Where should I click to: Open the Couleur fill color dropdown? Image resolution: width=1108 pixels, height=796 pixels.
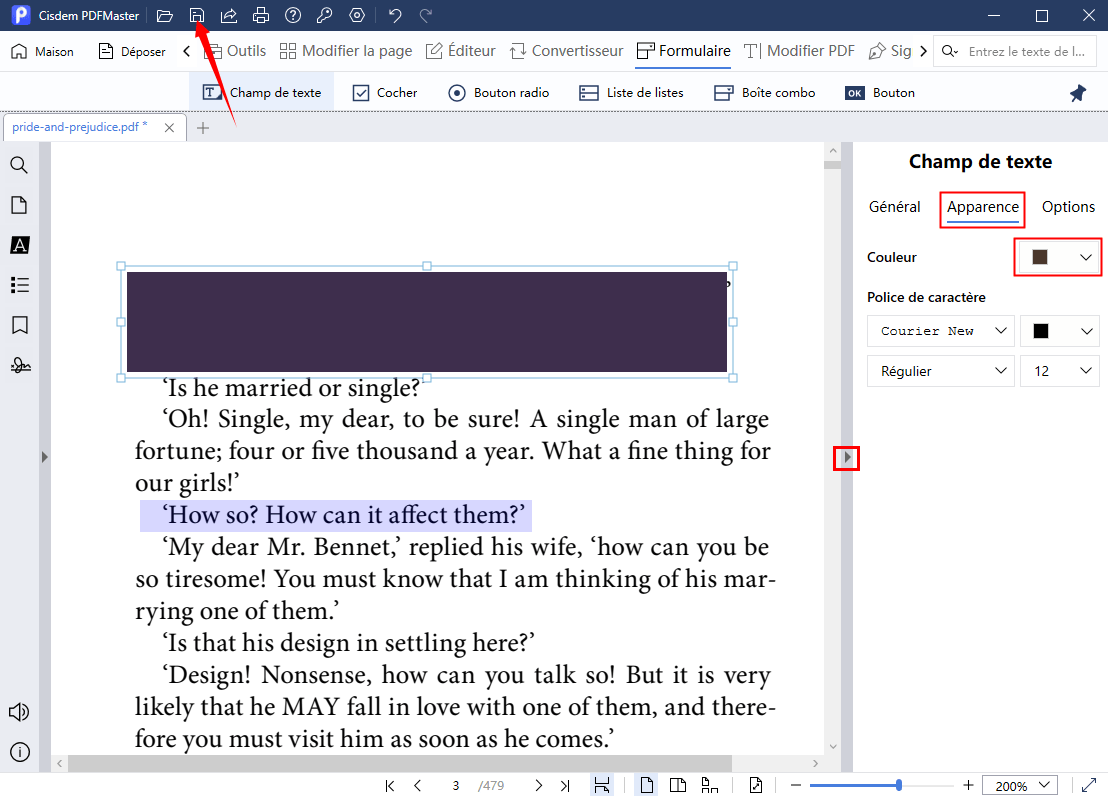pos(1058,257)
